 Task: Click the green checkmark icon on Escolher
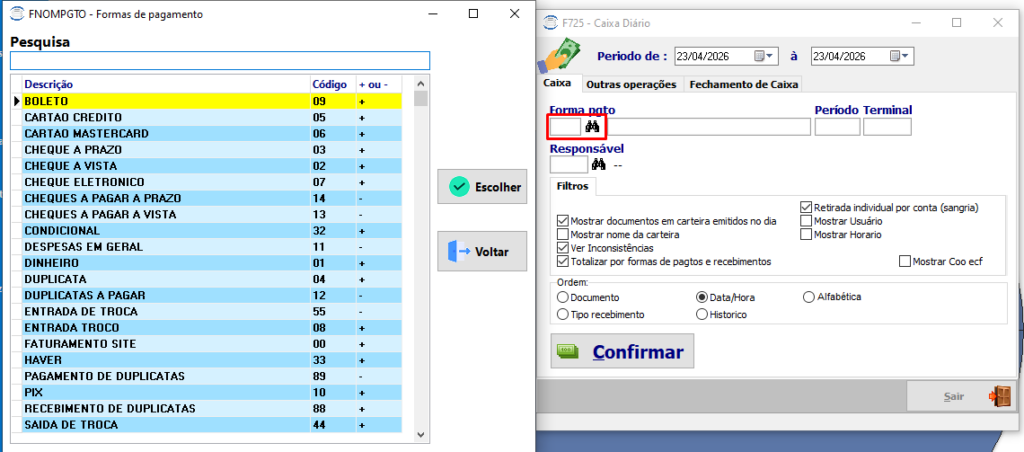459,187
